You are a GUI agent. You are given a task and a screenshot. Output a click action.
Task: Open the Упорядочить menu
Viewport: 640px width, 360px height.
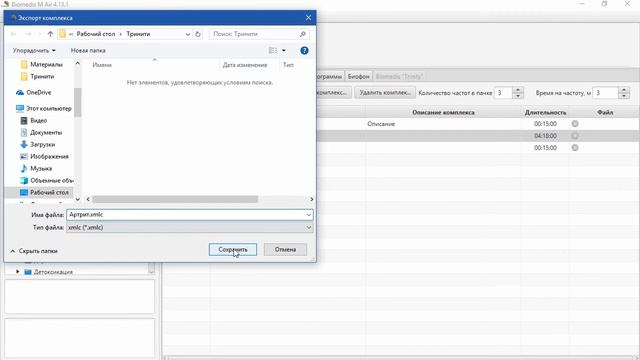34,51
